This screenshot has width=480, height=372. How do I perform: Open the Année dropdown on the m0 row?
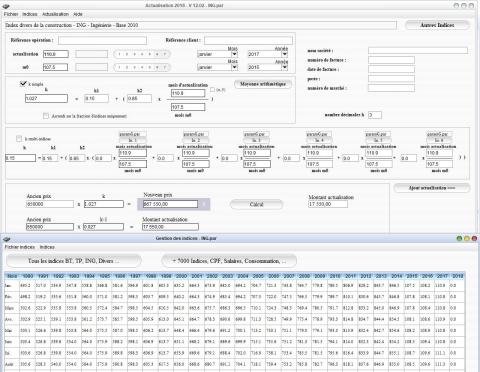pos(284,67)
